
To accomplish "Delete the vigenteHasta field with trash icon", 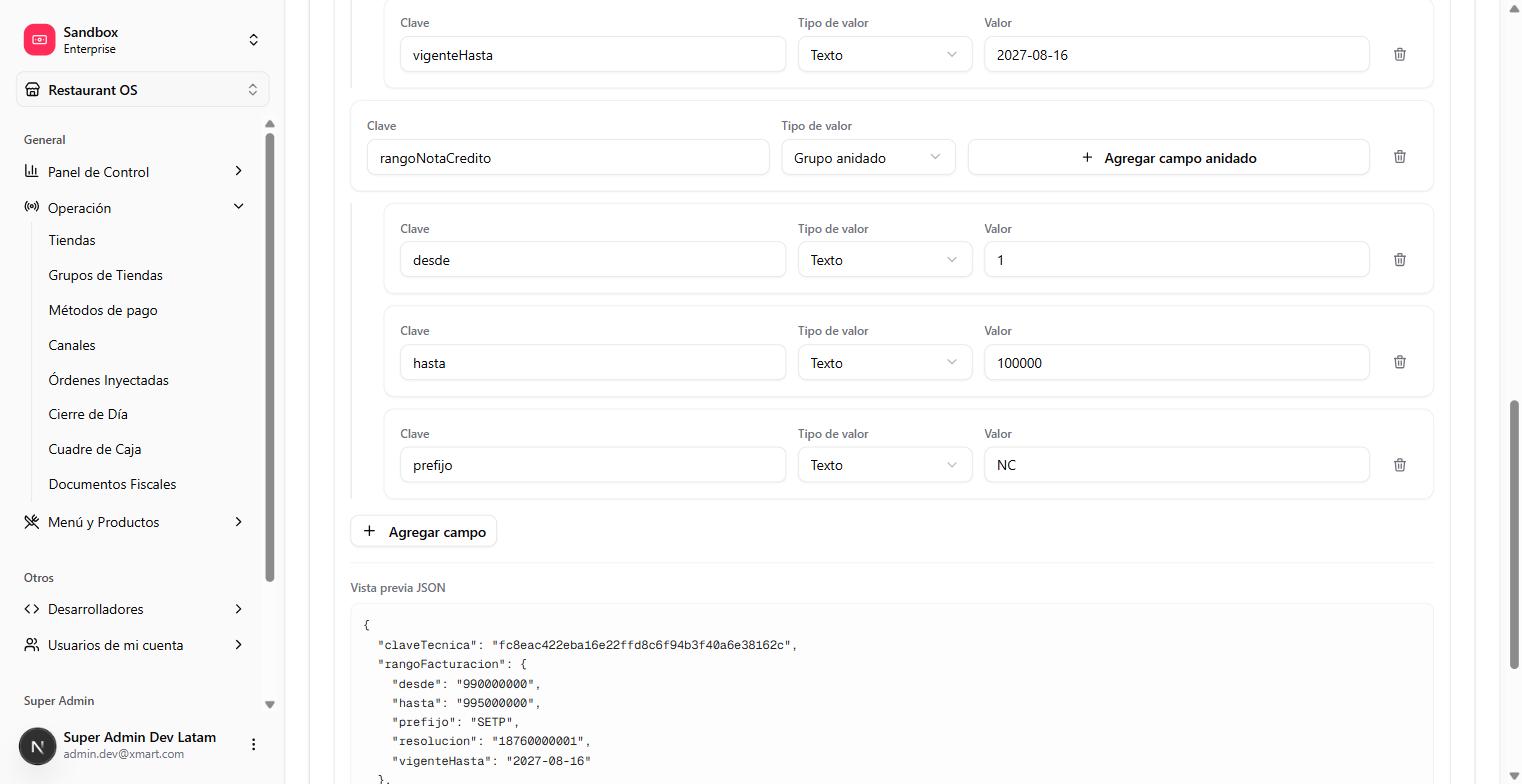I will pyautogui.click(x=1399, y=54).
